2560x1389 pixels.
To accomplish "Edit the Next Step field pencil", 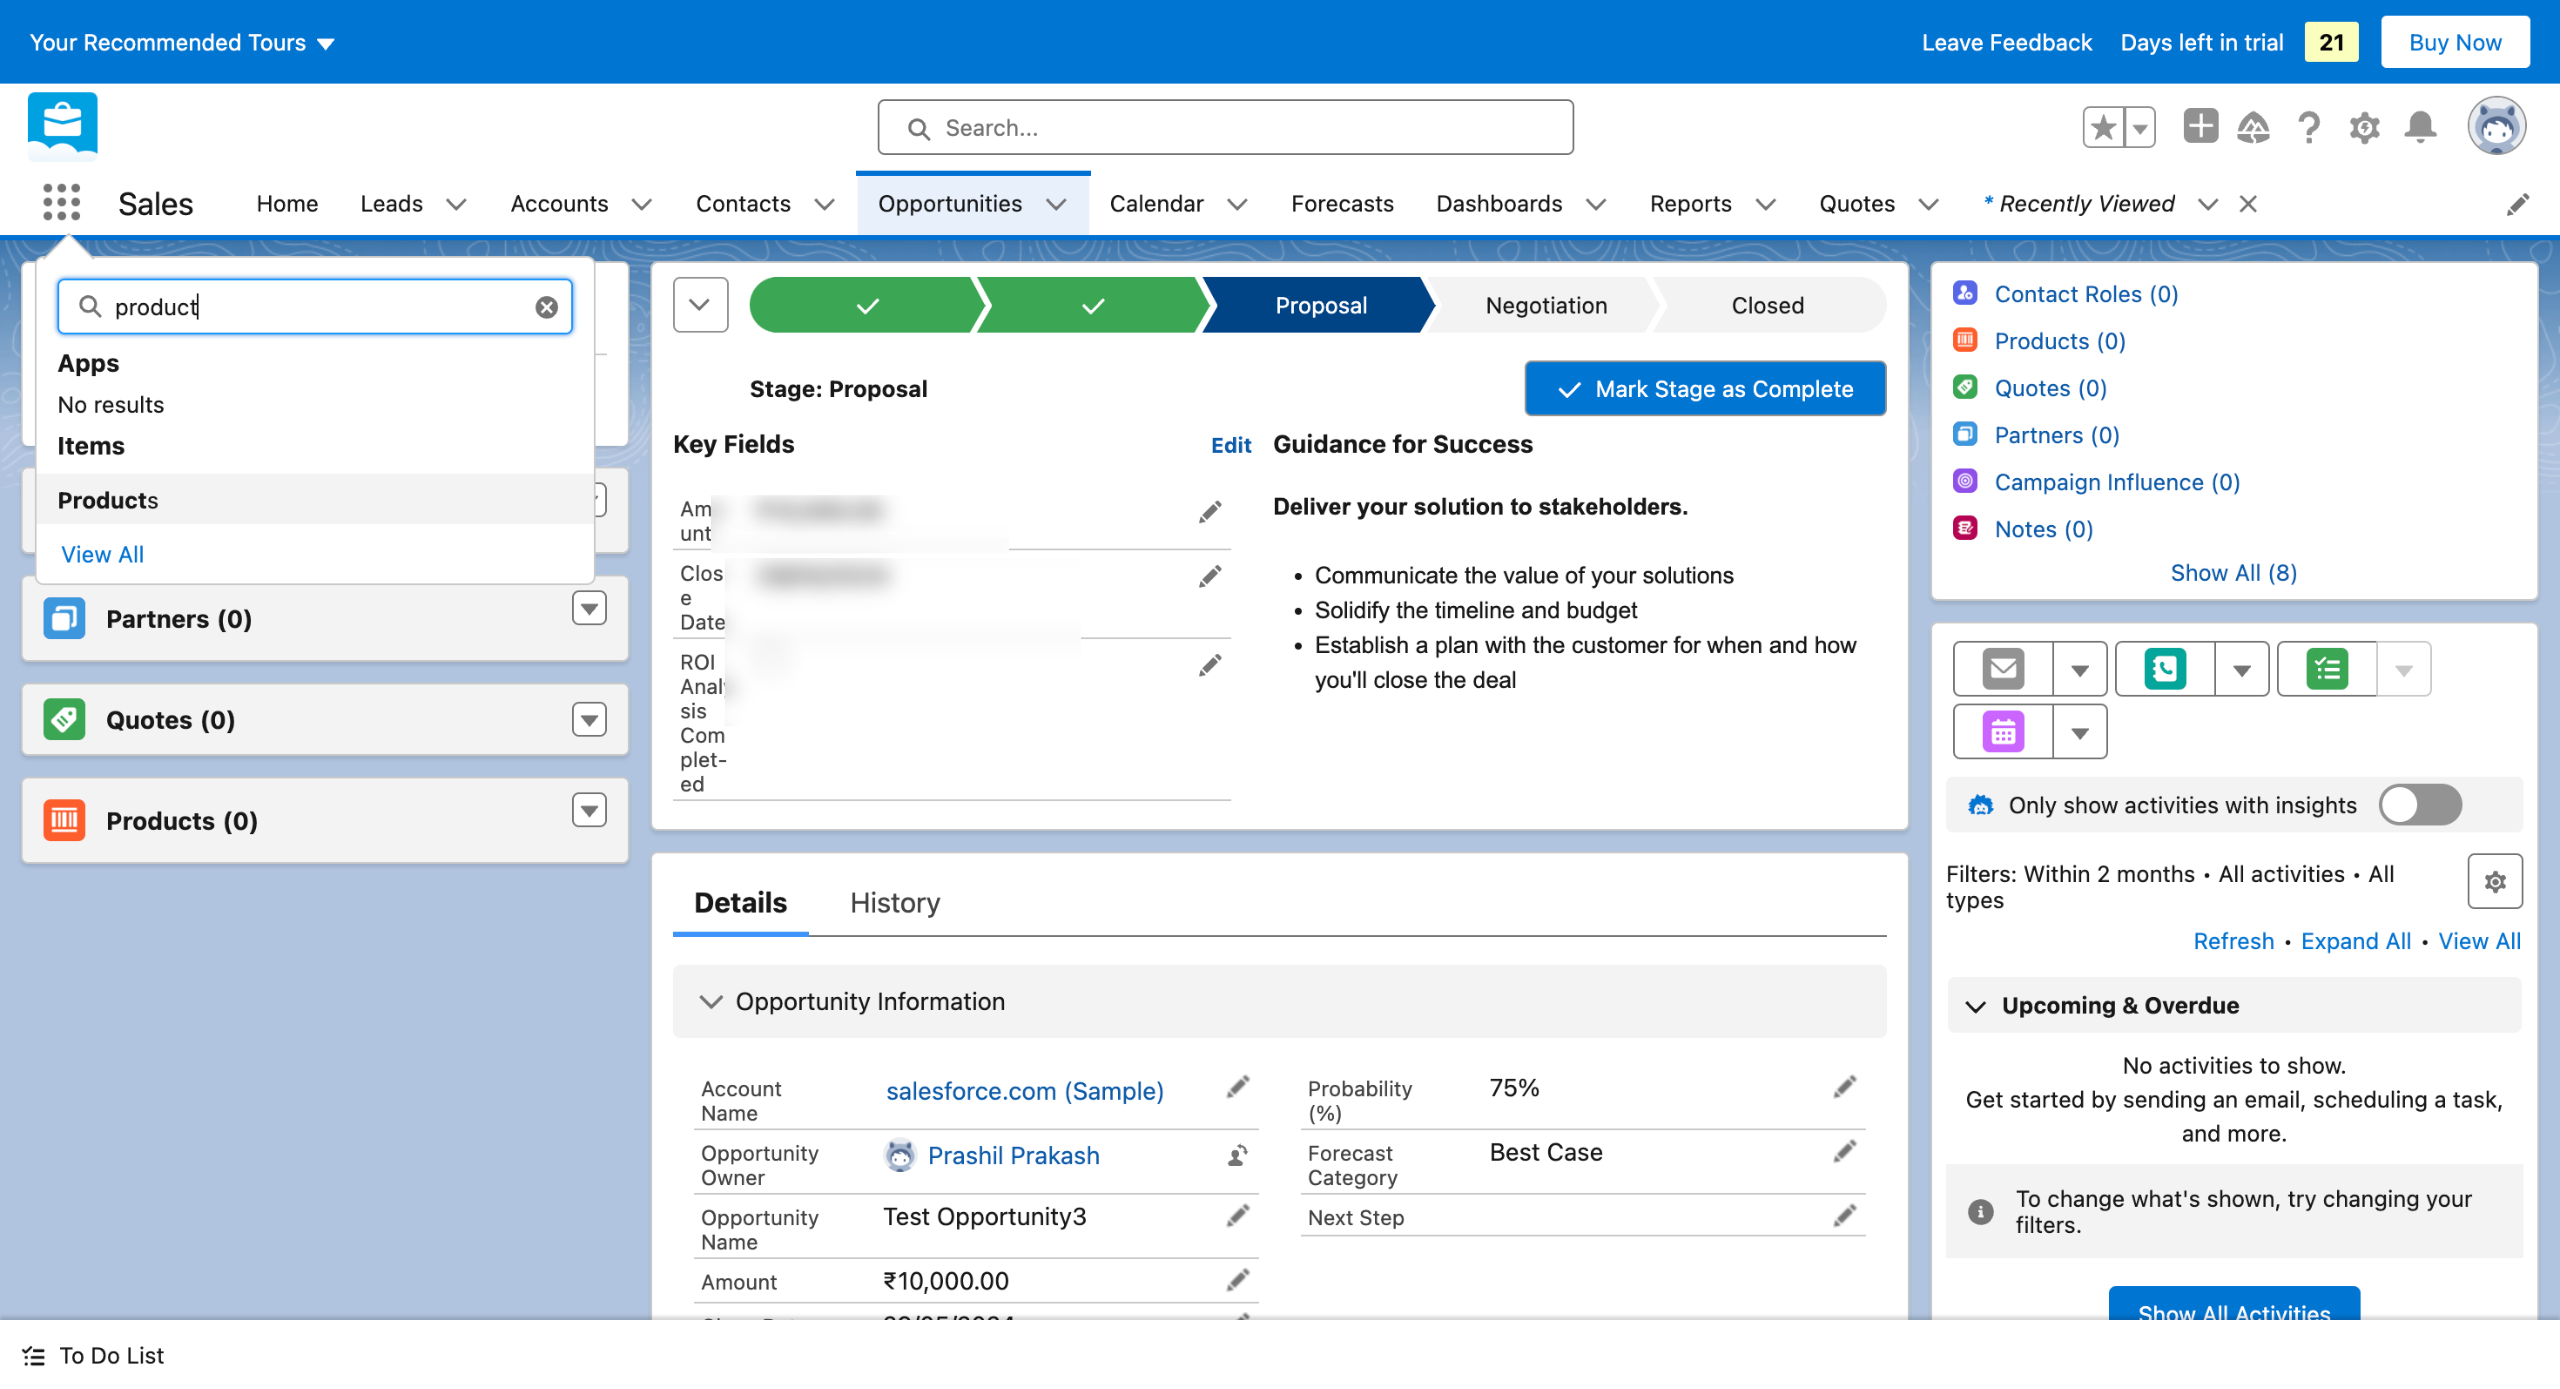I will pyautogui.click(x=1845, y=1217).
